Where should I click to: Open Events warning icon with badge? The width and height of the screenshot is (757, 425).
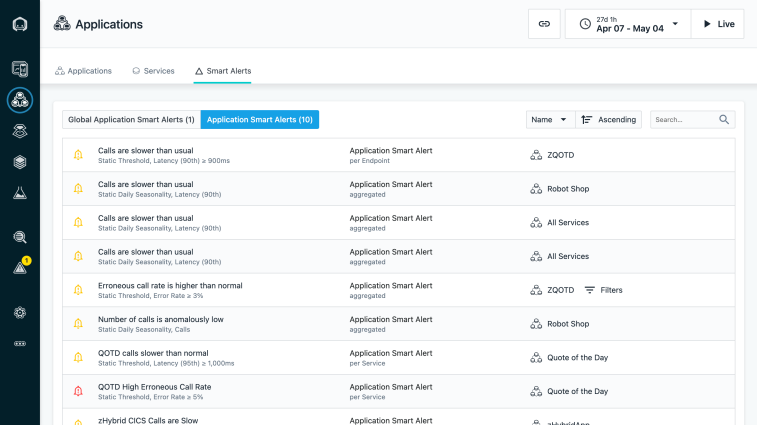click(21, 266)
